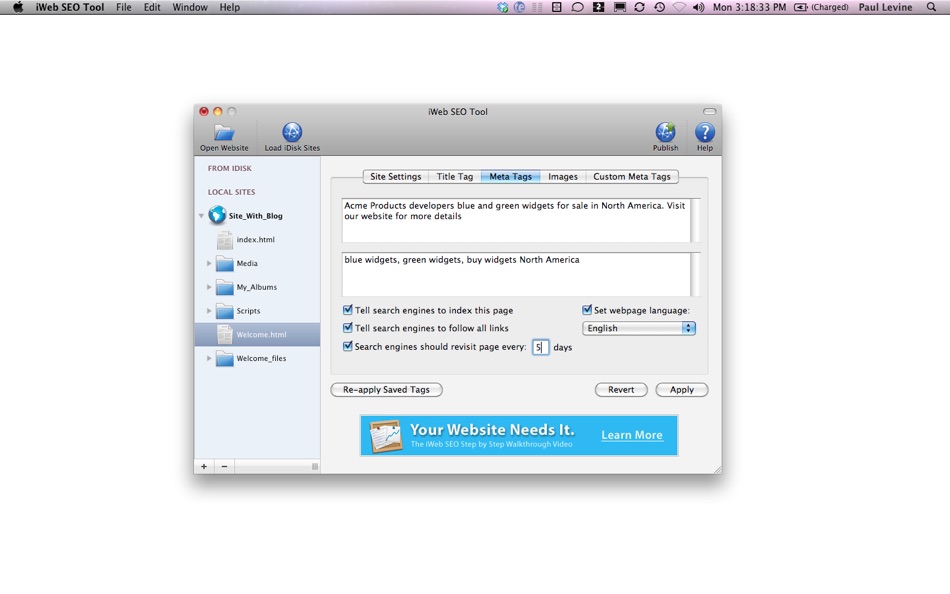Open the Edit menu
The image size is (950, 594).
click(152, 7)
